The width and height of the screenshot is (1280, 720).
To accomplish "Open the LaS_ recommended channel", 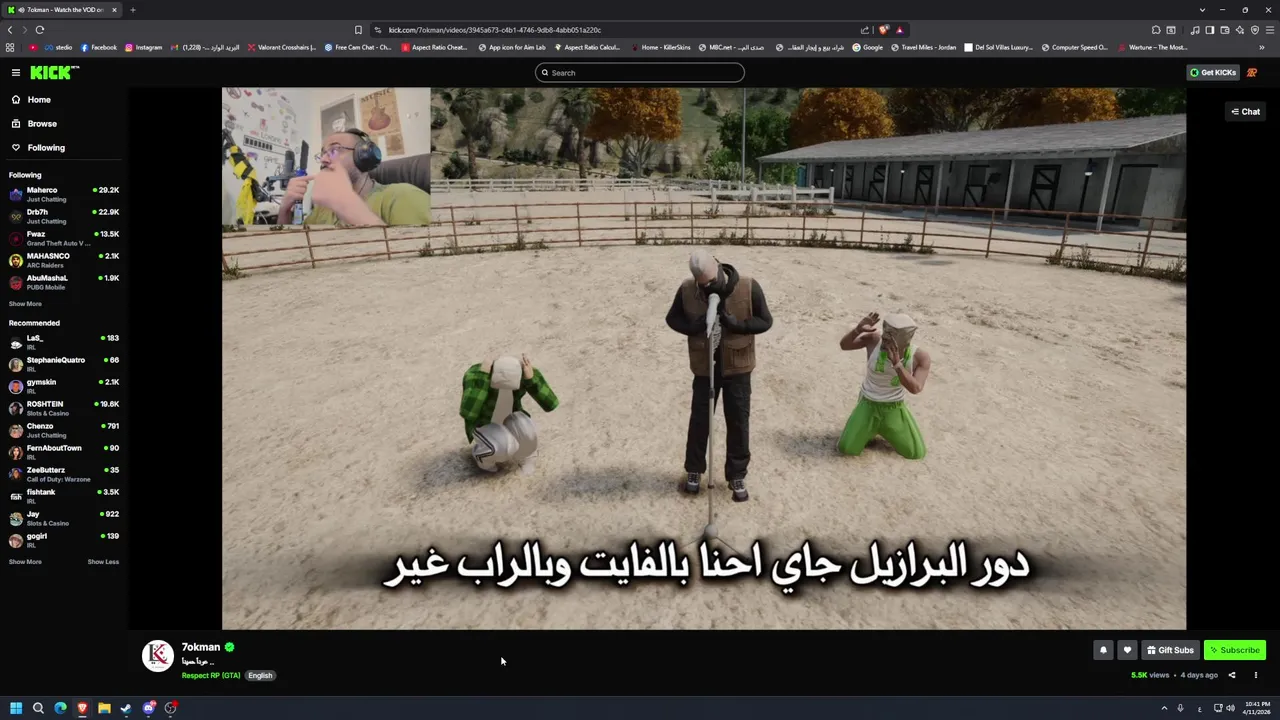I will tap(64, 342).
